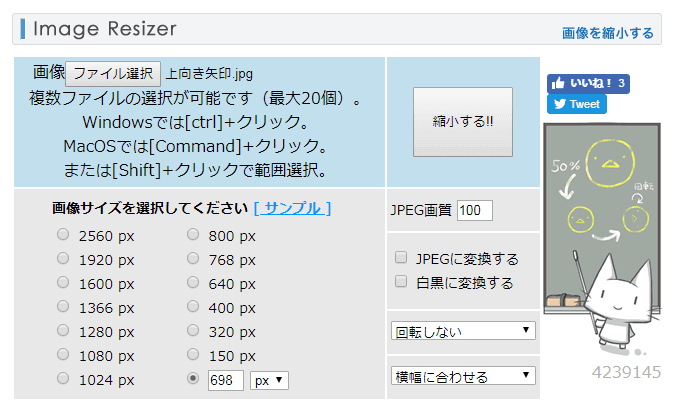Open the 回転しない rotation dropdown
The width and height of the screenshot is (675, 411).
tap(463, 331)
